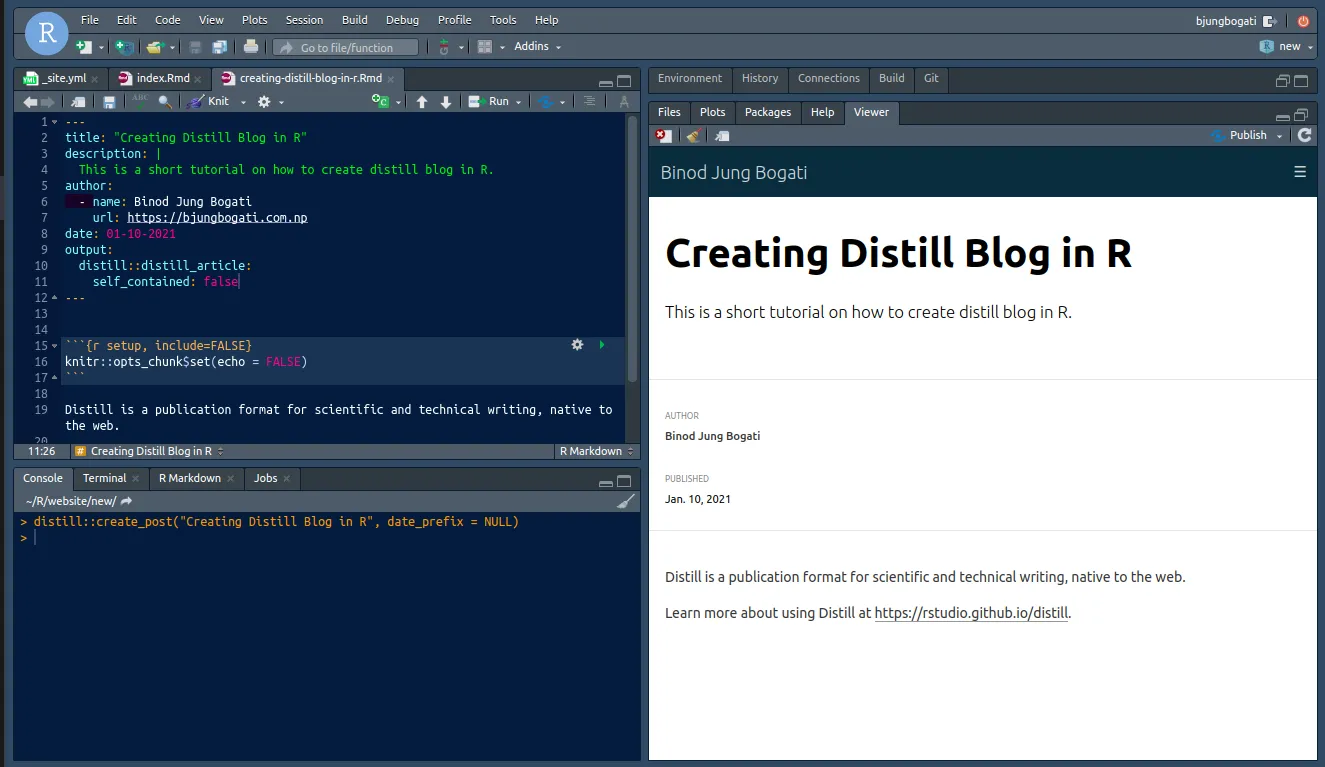Click the insert new code chunk icon

coord(380,101)
